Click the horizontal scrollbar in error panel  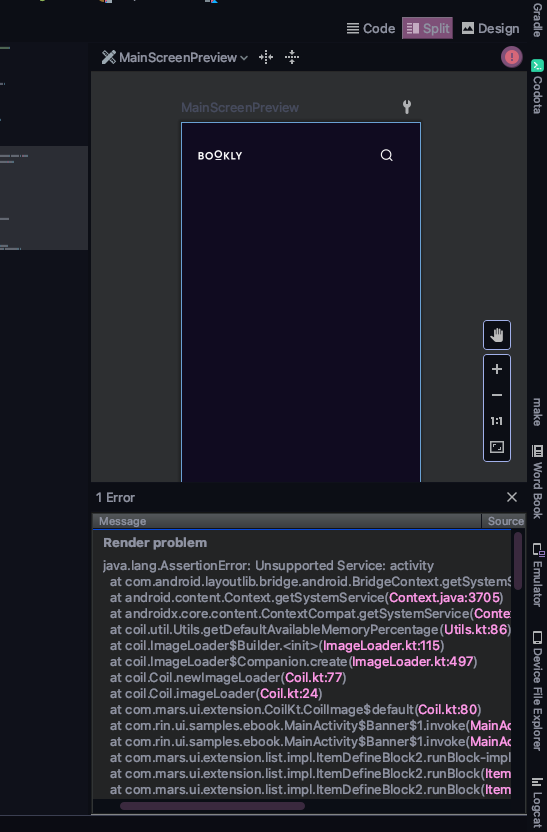[212, 806]
